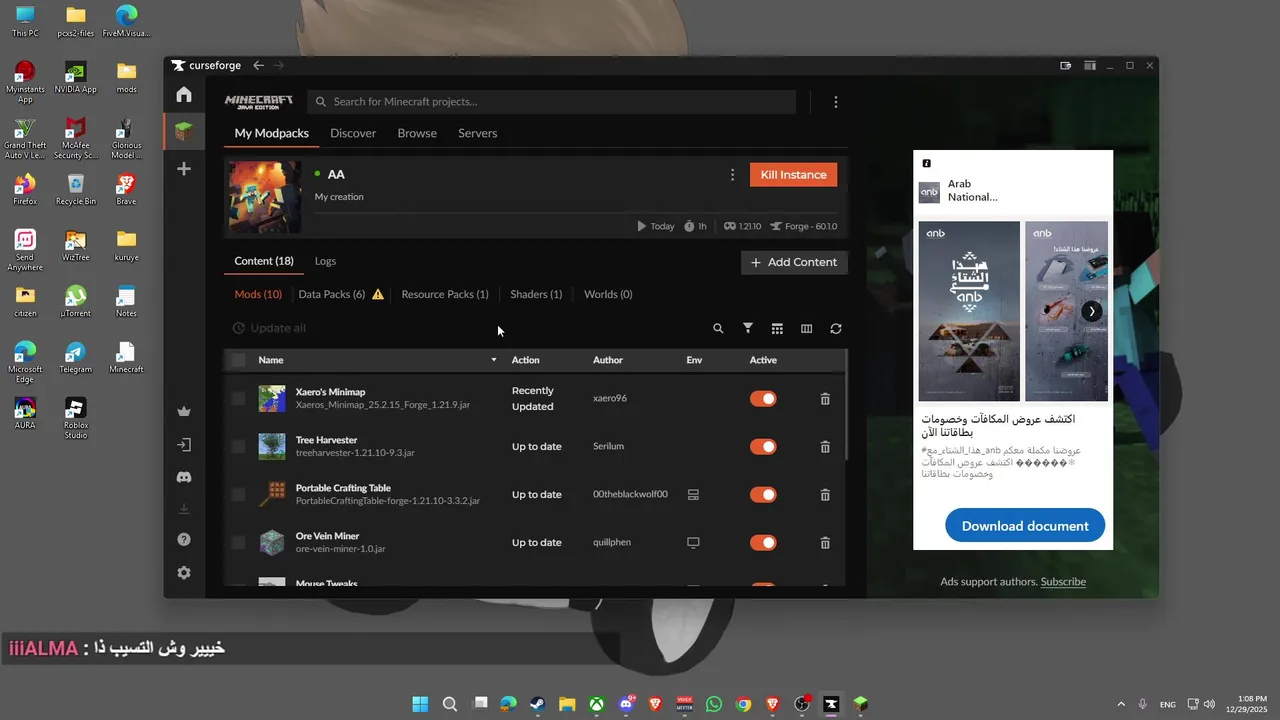Show hidden icons in system tray
Screen dimensions: 1280x720
point(1121,704)
